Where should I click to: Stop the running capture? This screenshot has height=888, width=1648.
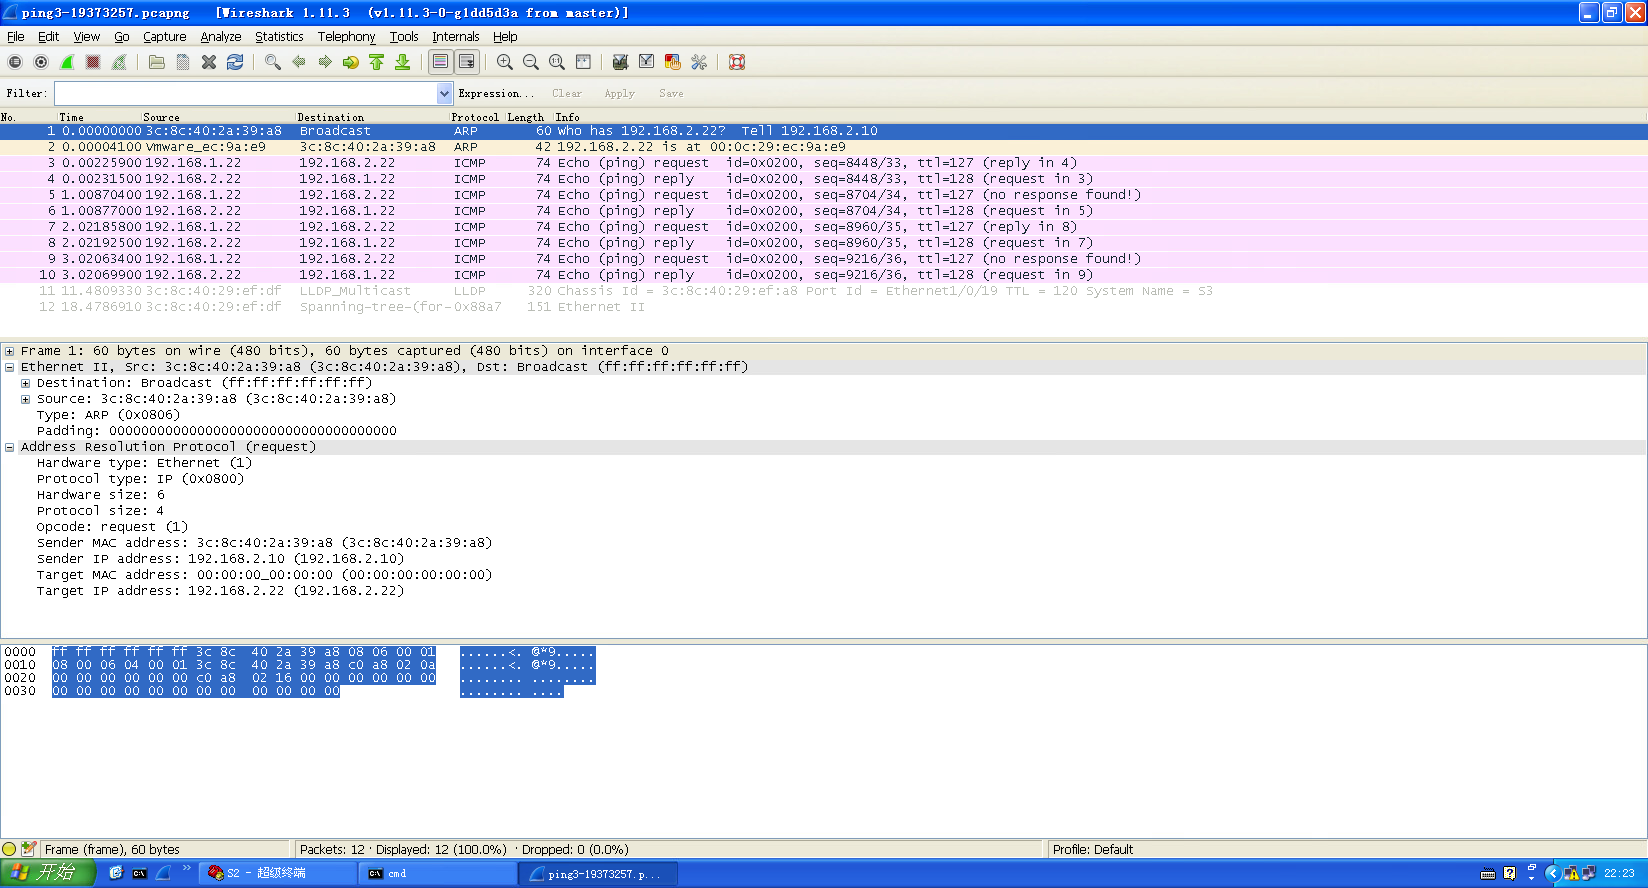point(93,62)
